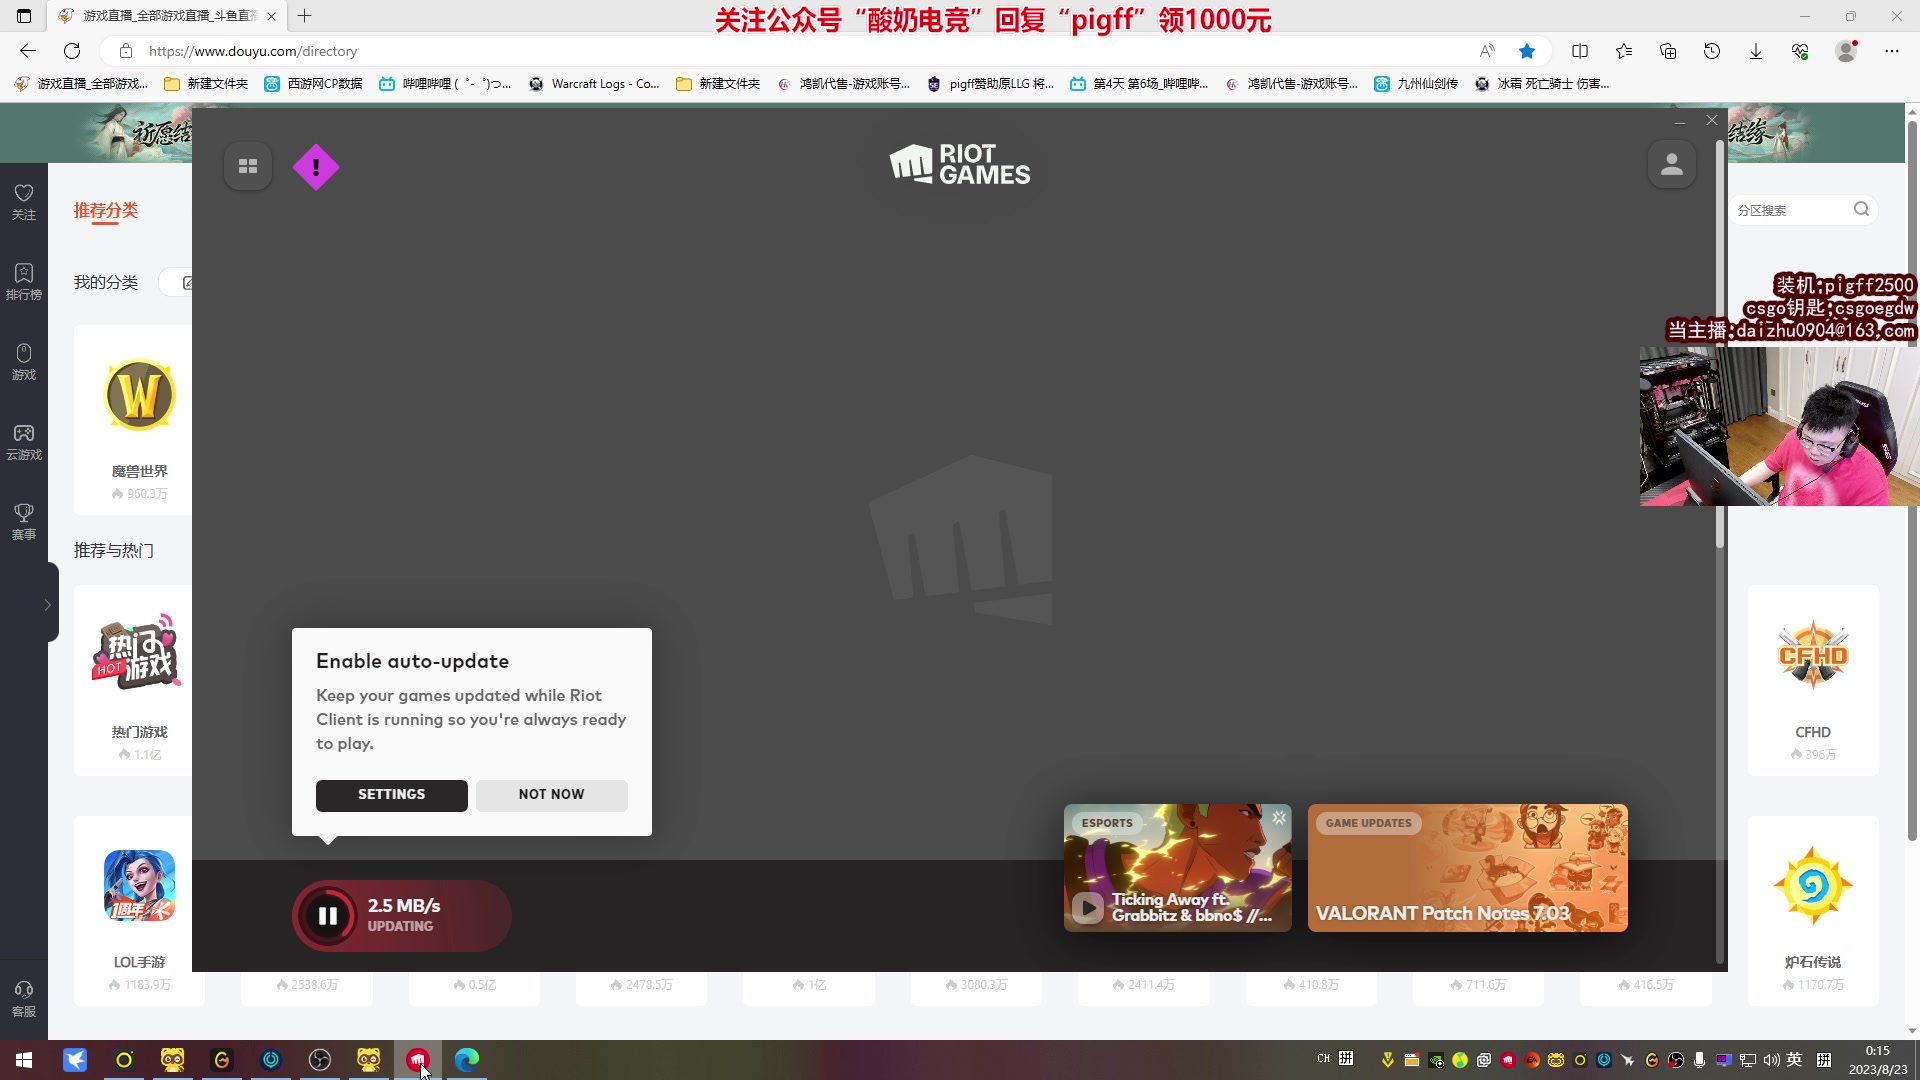
Task: Open the first 新建文件夹 bookmark folder
Action: tap(206, 84)
